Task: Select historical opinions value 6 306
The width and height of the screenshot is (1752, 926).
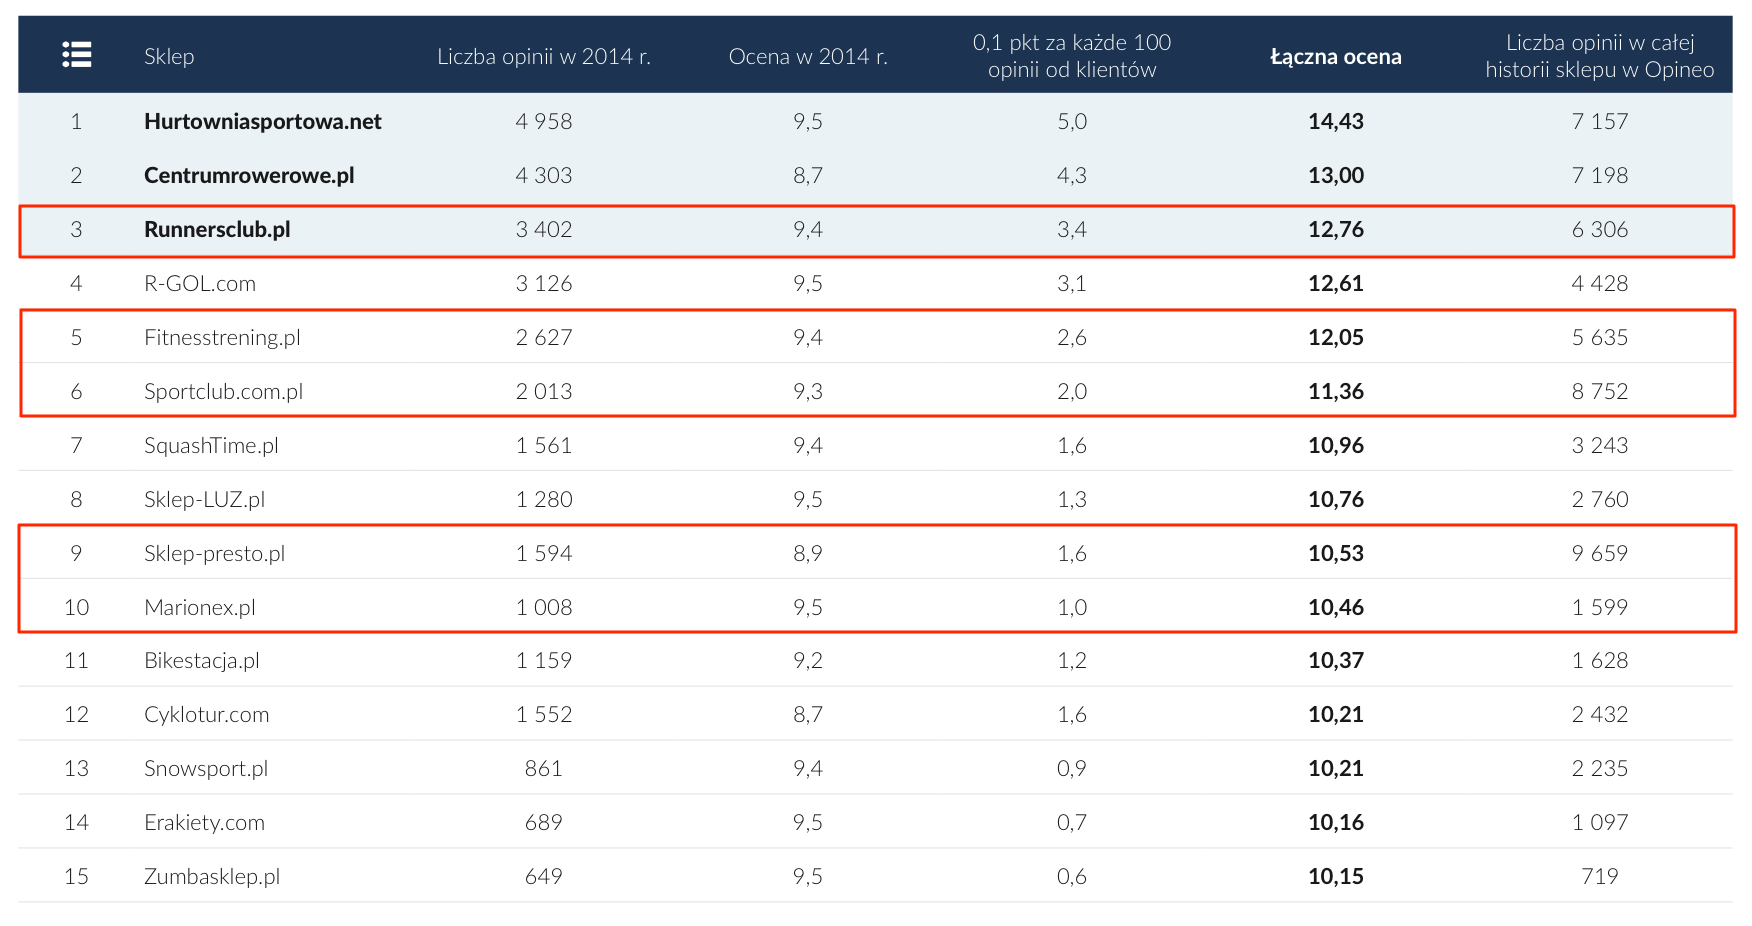Action: [x=1600, y=229]
